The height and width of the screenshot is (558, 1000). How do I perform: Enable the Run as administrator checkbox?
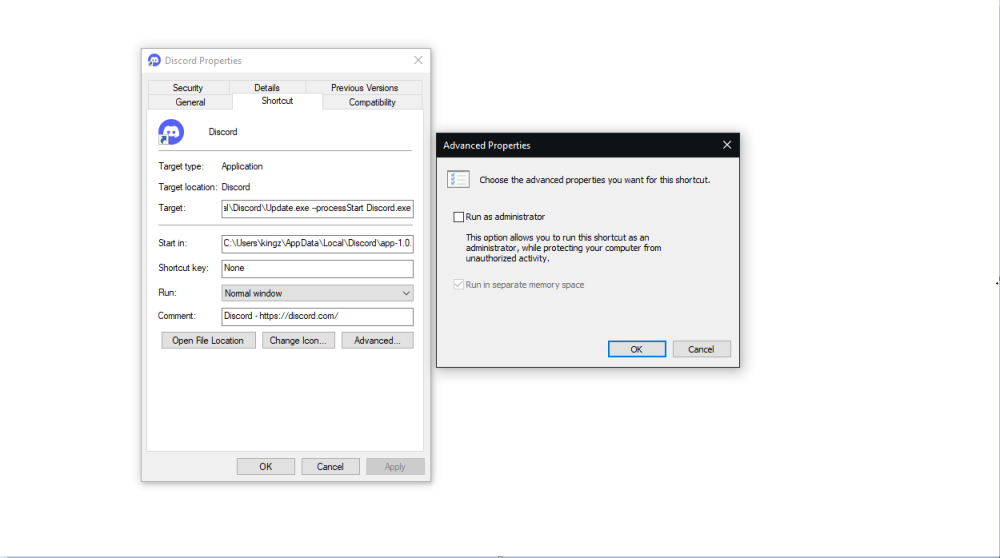coord(459,217)
